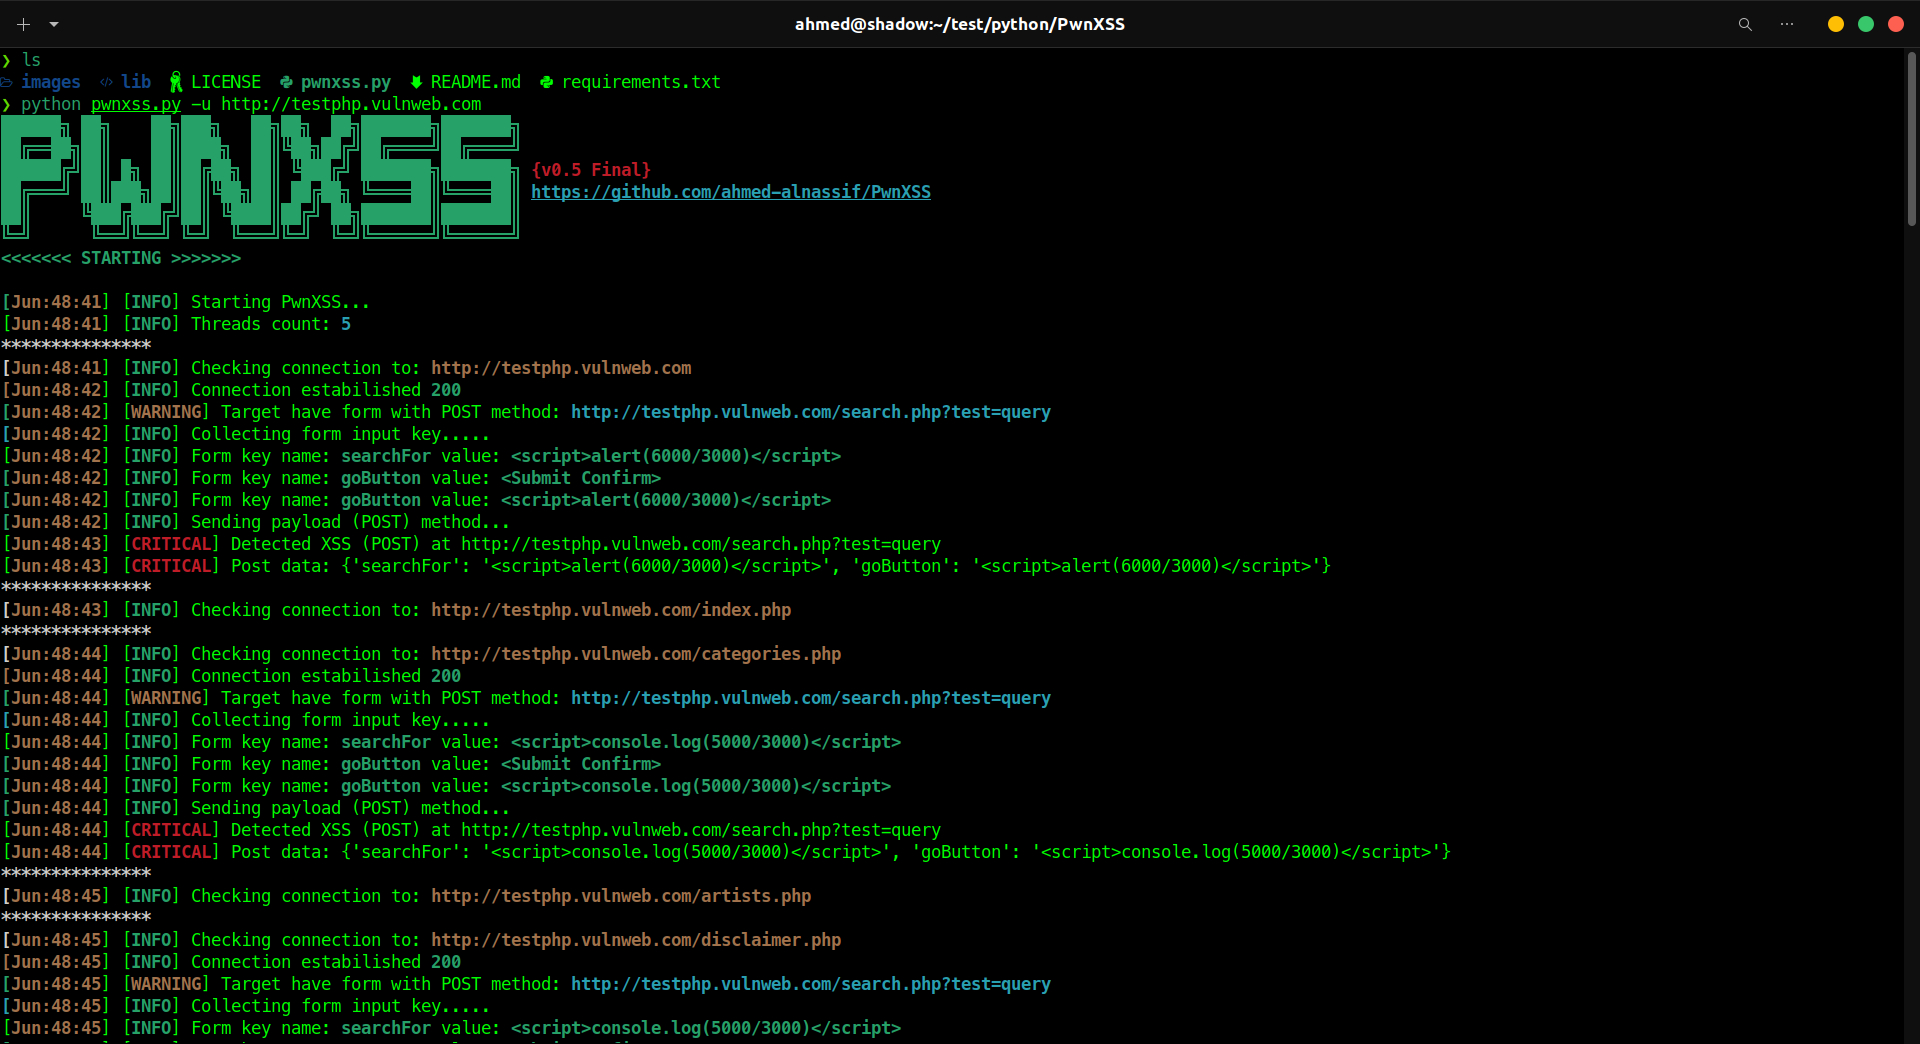Image resolution: width=1920 pixels, height=1044 pixels.
Task: Open the terminal search magnifier
Action: 1745,24
